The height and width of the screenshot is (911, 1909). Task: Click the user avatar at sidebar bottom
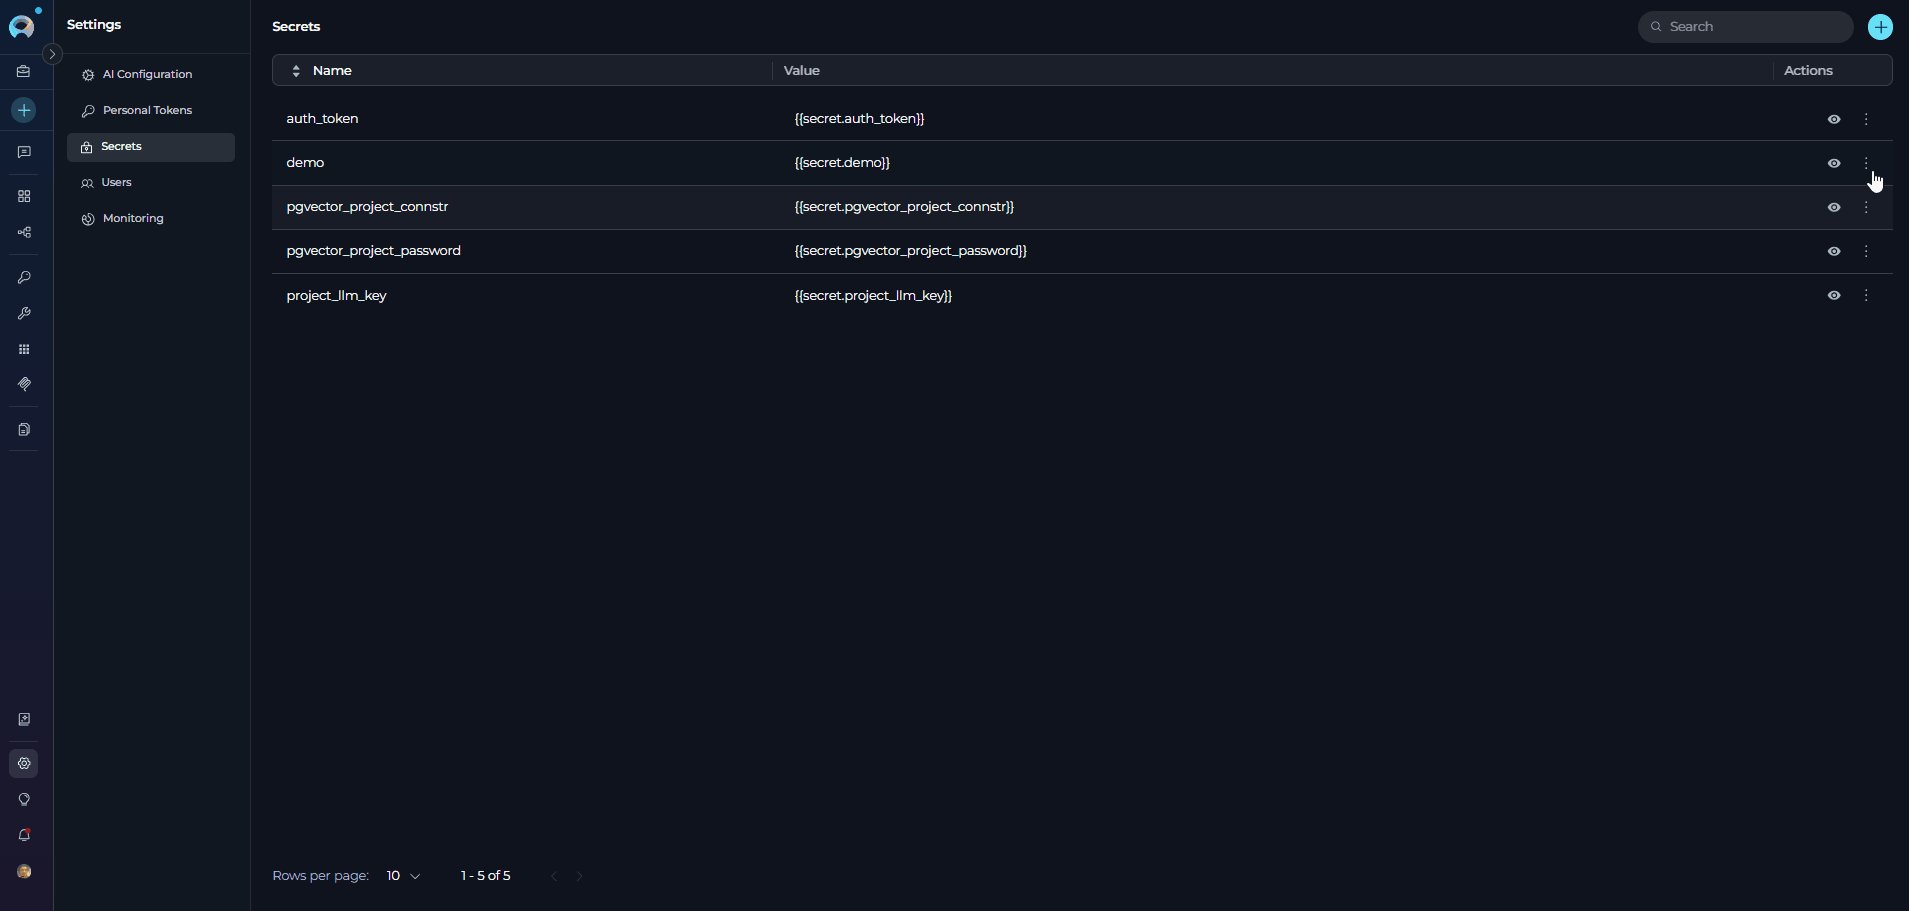pyautogui.click(x=24, y=871)
